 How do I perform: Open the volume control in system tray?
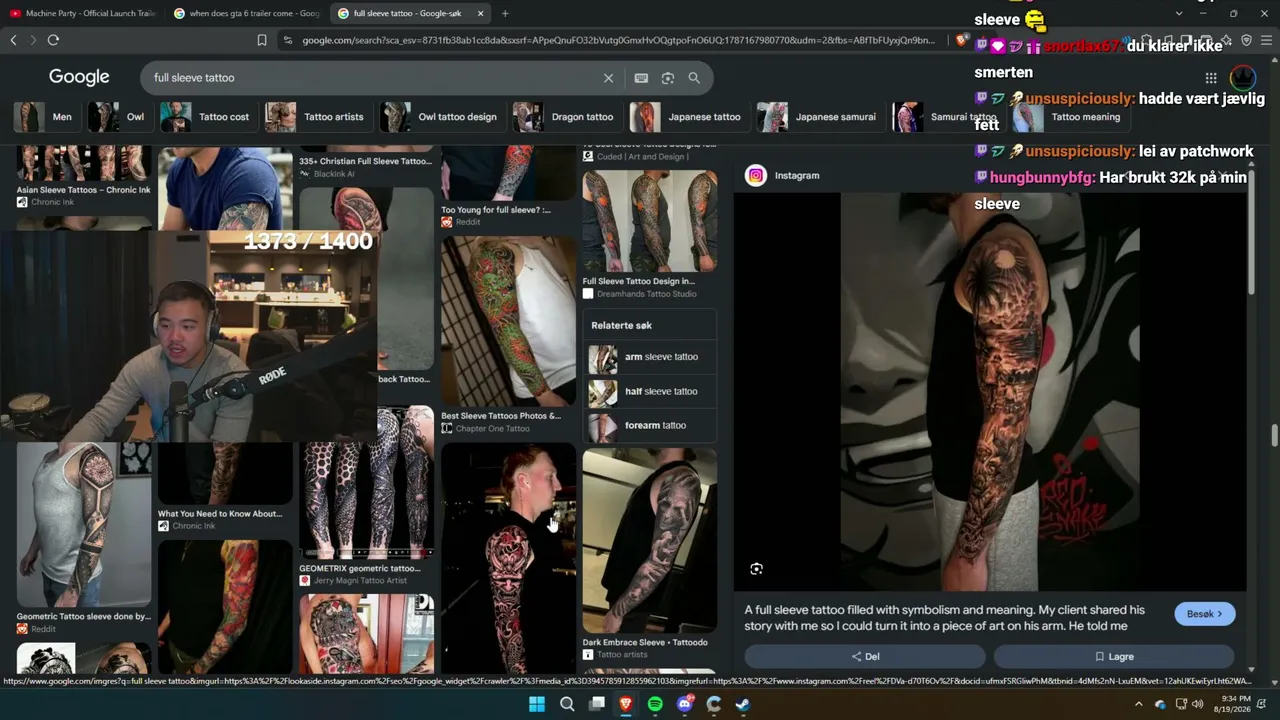click(1198, 704)
